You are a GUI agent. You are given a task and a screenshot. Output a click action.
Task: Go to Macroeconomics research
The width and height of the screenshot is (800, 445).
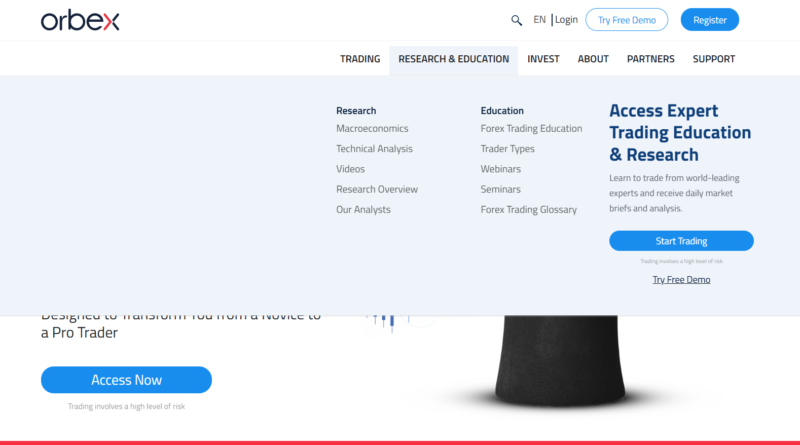(372, 129)
